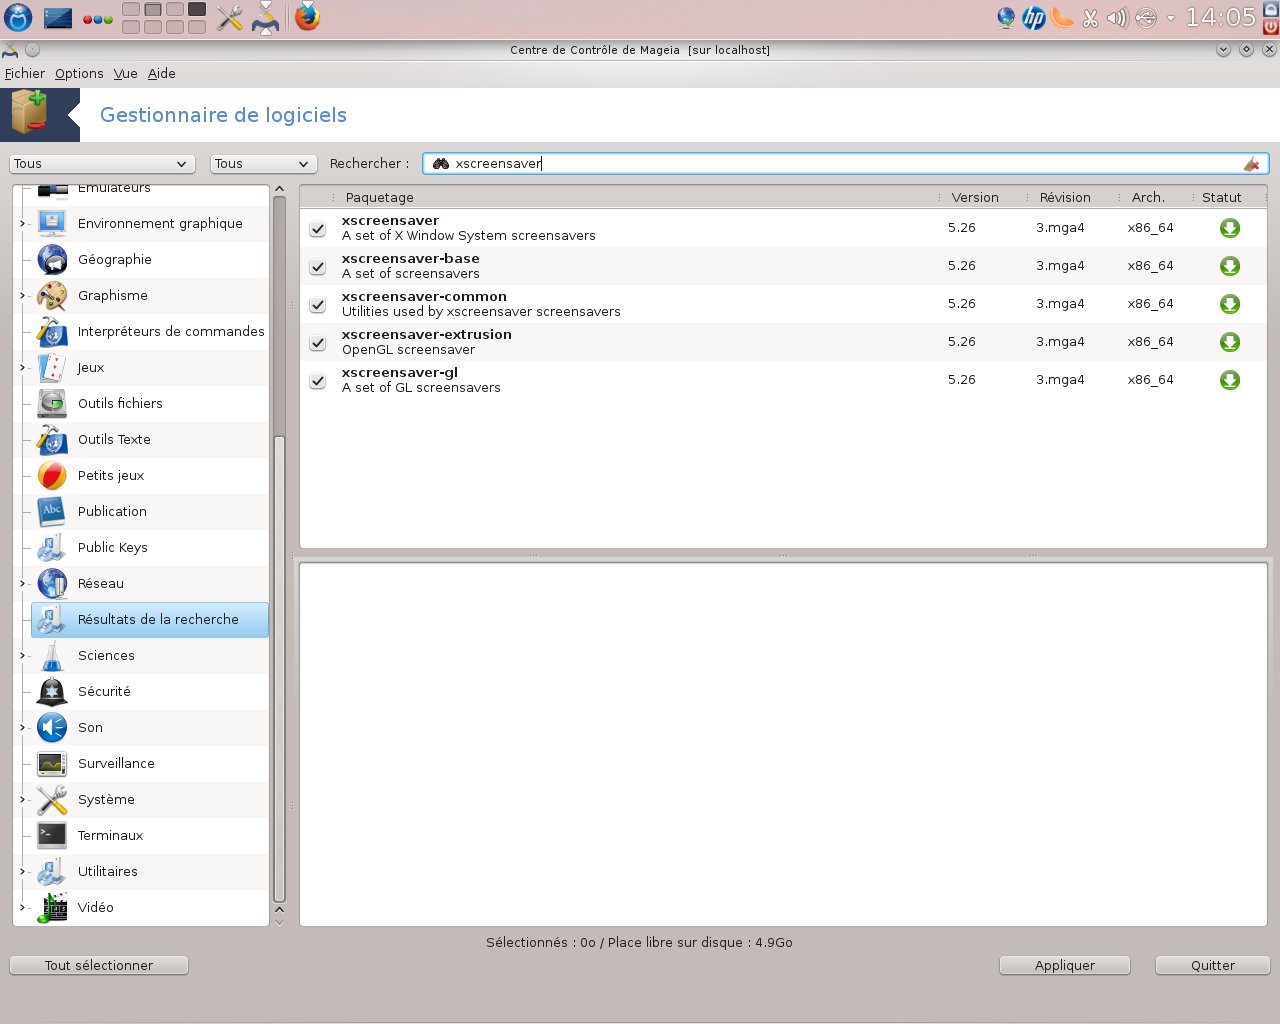Click the Petits jeux ball icon

(52, 476)
